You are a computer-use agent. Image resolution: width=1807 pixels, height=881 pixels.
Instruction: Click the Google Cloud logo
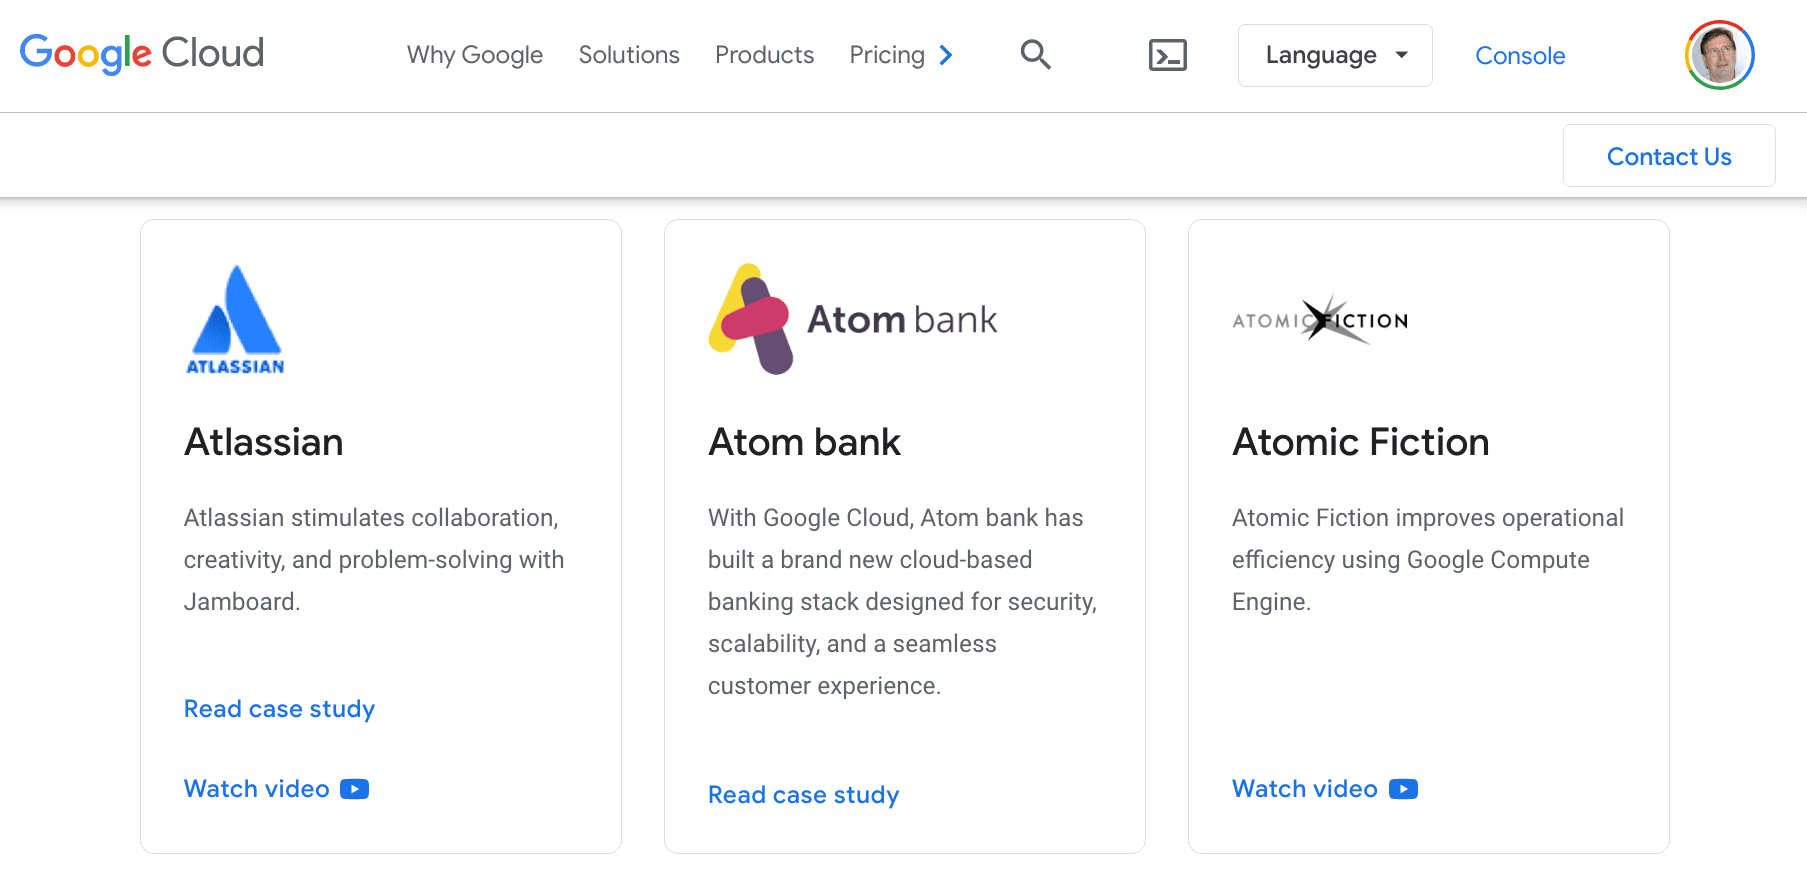pos(142,54)
